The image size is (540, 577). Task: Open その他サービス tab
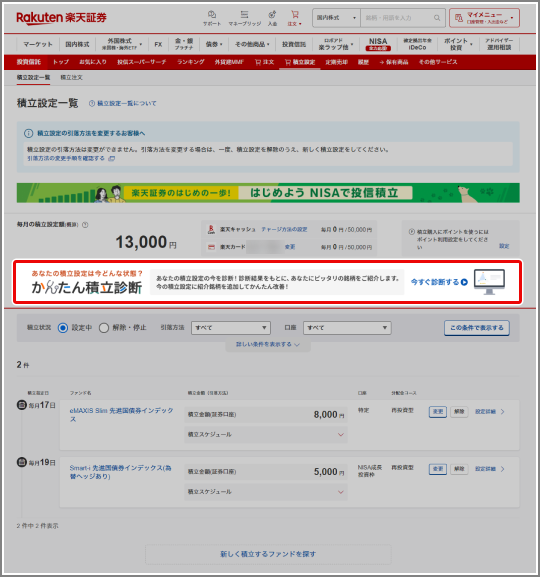(438, 62)
